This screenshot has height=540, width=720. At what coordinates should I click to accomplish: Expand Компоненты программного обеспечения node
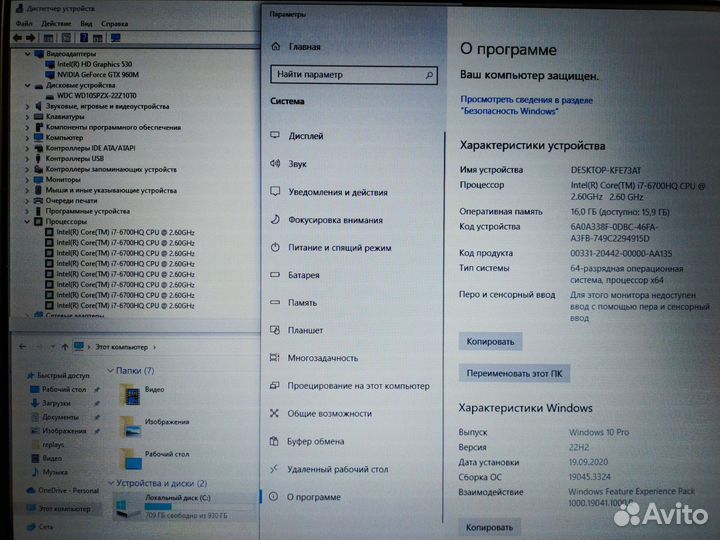pos(28,127)
